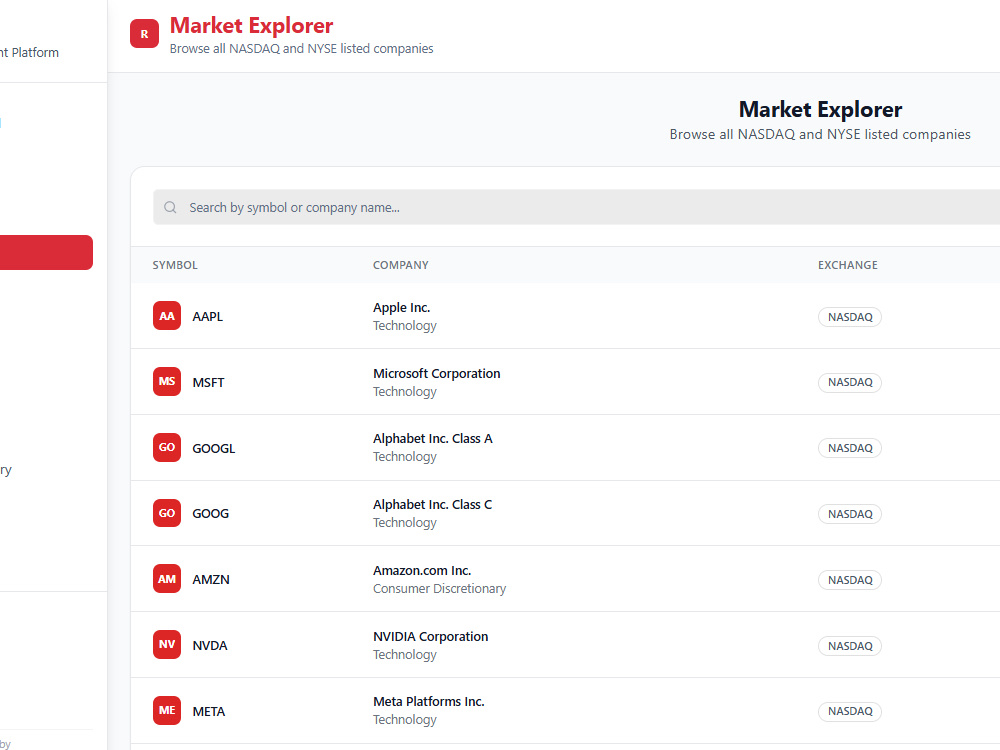This screenshot has width=1000, height=750.
Task: Select the AAPL symbol text
Action: pyautogui.click(x=208, y=316)
